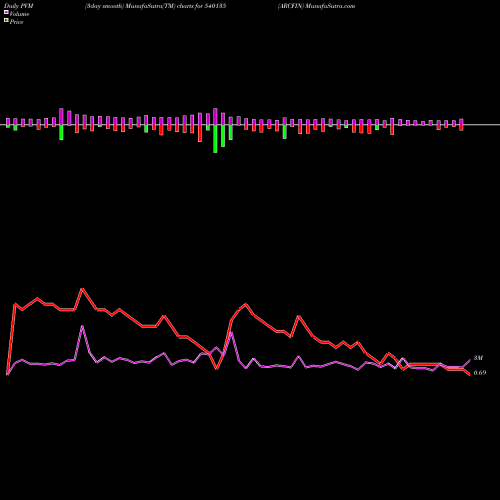Image resolution: width=500 pixels, height=500 pixels.
Task: Click the Price legend color swatch
Action: pyautogui.click(x=6, y=21)
